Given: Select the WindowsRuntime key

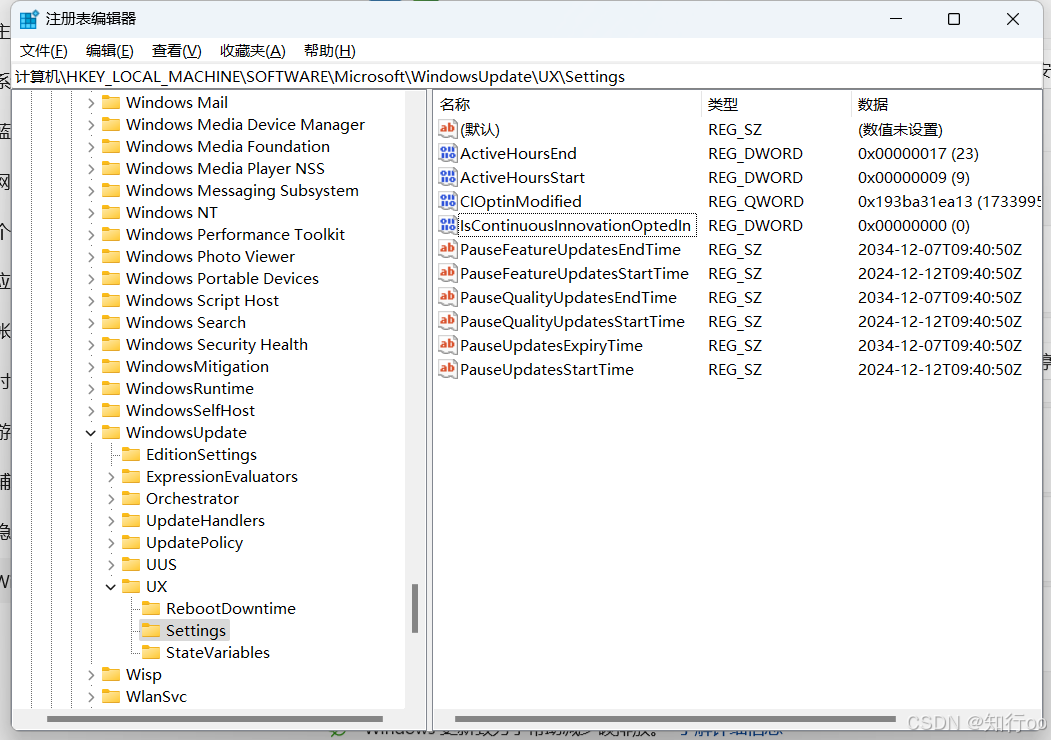Looking at the screenshot, I should 190,389.
